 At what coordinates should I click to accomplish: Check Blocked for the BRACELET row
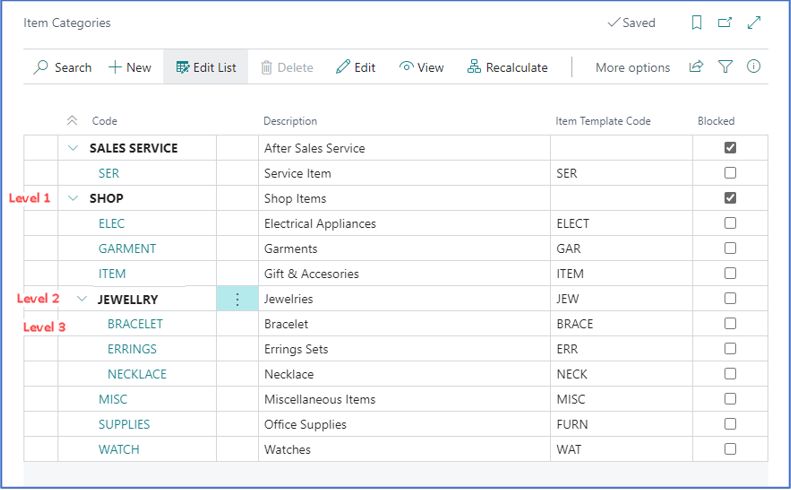pos(730,323)
